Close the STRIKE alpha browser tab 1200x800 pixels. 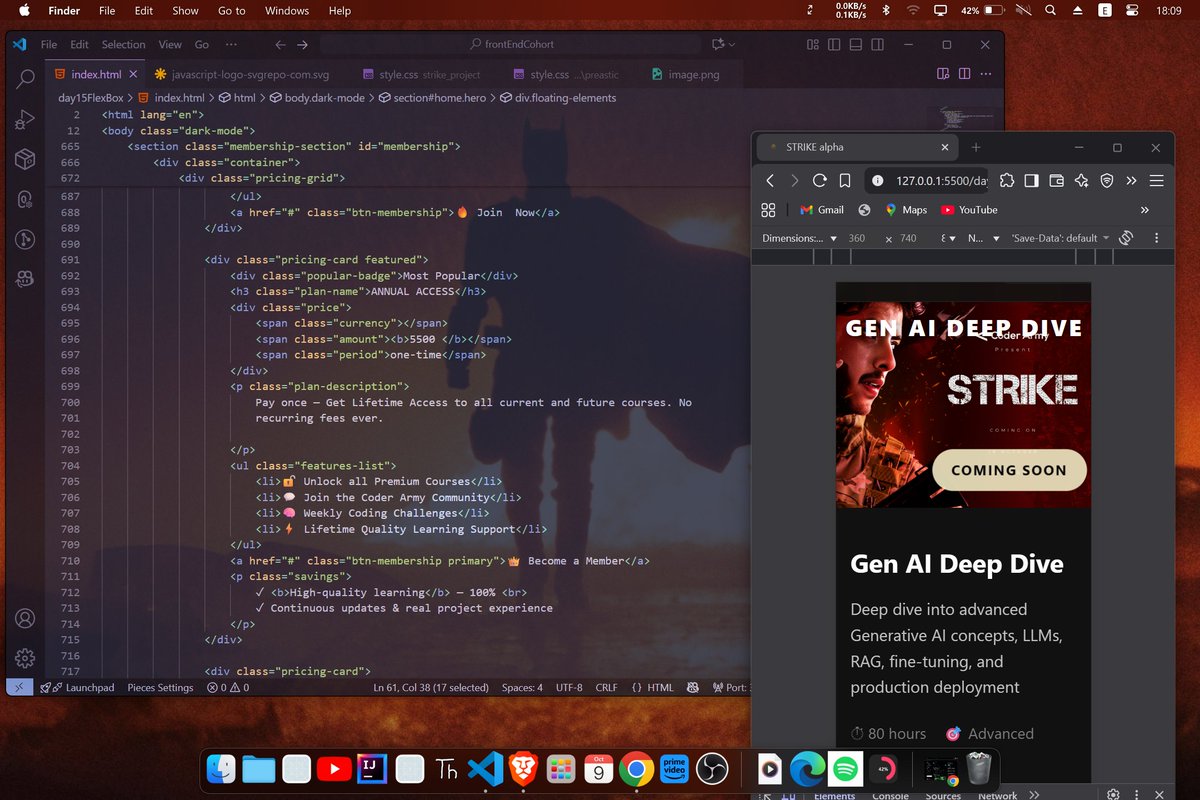[x=945, y=147]
